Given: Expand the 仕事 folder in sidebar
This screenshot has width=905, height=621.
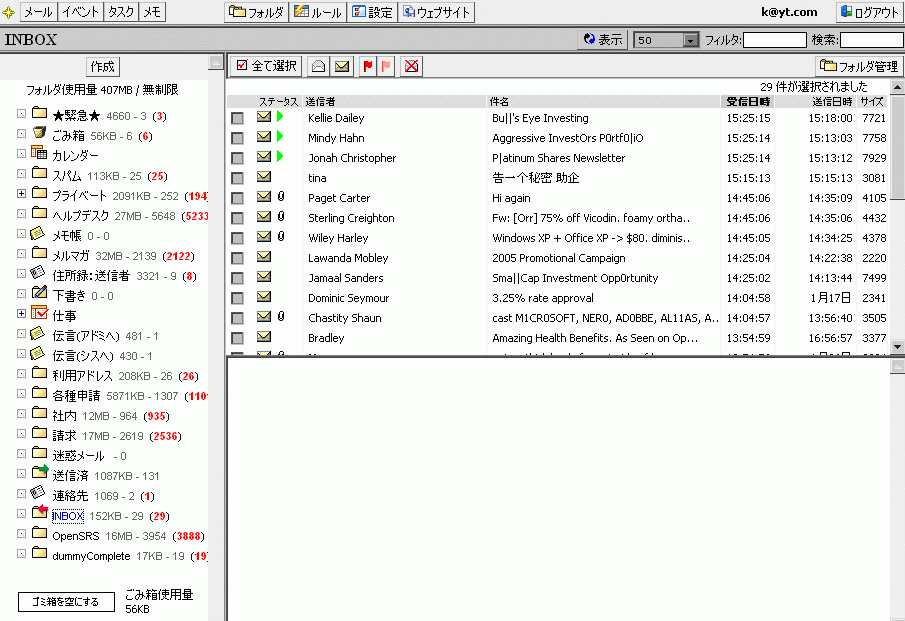Looking at the screenshot, I should coord(21,315).
